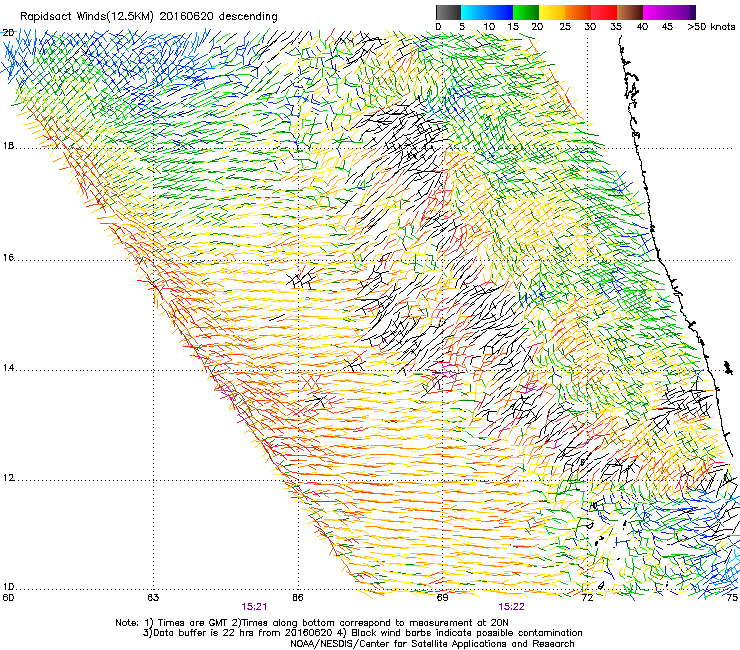The height and width of the screenshot is (650, 740).
Task: Click the gray 0-5 knots color band
Action: click(448, 12)
